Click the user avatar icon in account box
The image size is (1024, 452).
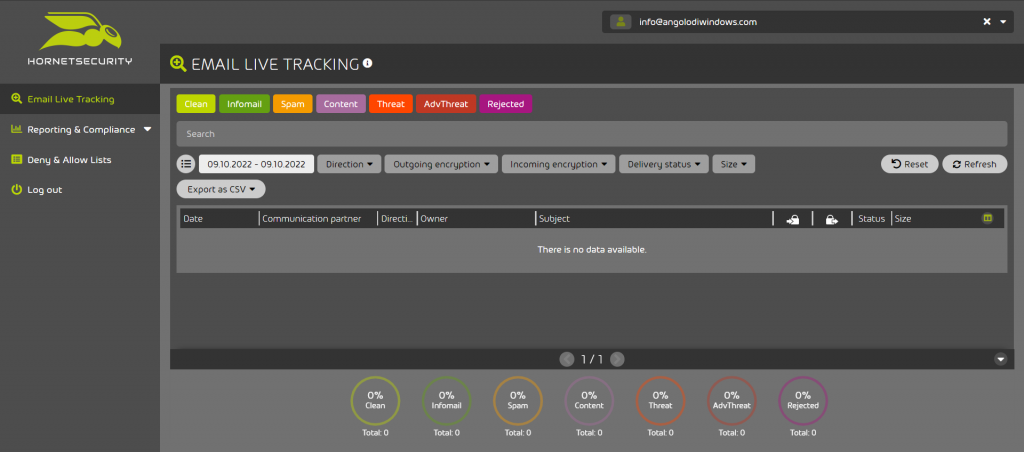pyautogui.click(x=620, y=22)
